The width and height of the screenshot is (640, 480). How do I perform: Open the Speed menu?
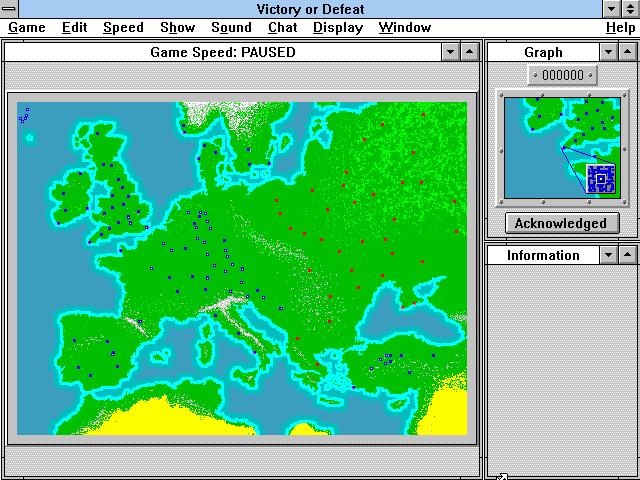click(123, 28)
